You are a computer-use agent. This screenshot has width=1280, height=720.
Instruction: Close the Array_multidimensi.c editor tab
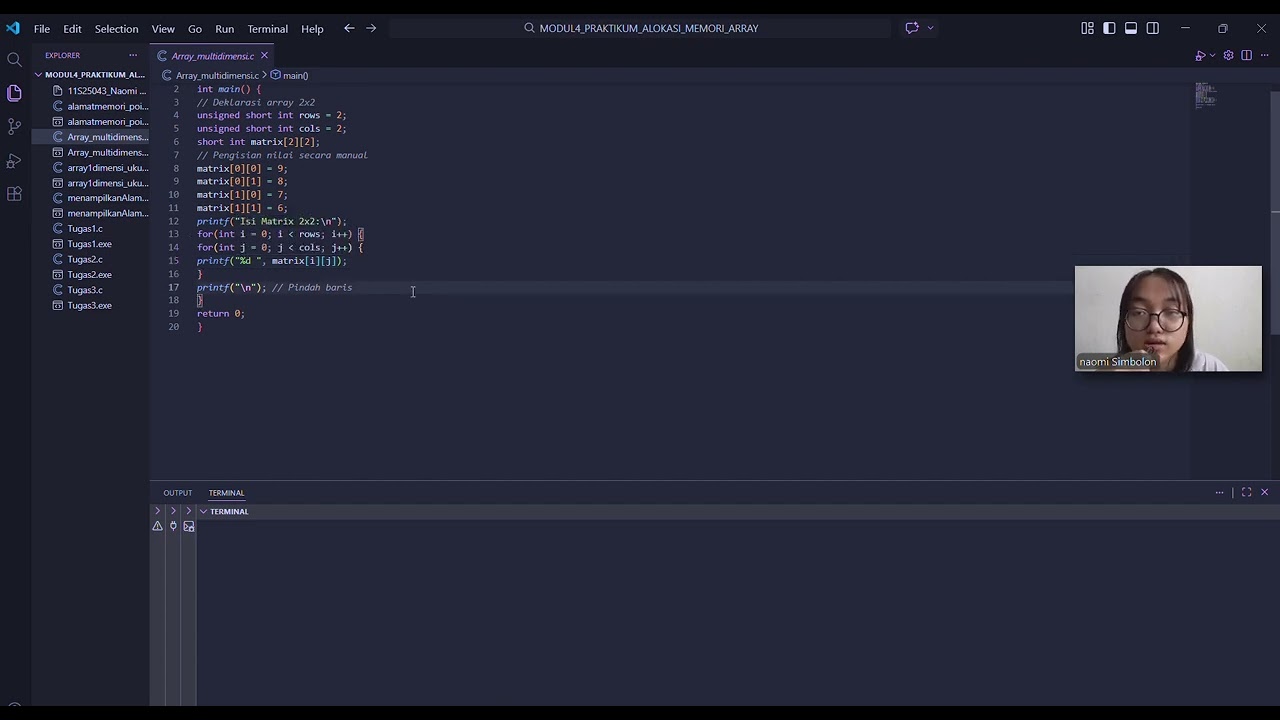tap(264, 56)
